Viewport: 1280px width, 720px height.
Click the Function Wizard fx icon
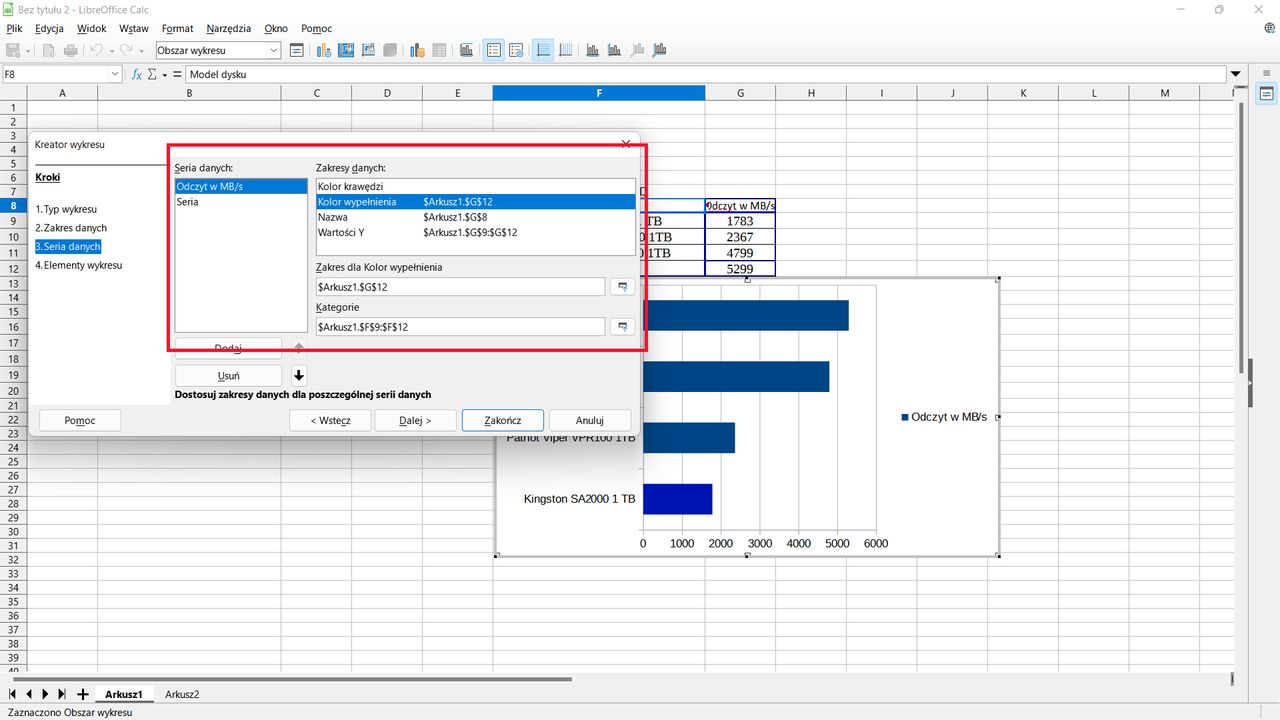click(137, 74)
